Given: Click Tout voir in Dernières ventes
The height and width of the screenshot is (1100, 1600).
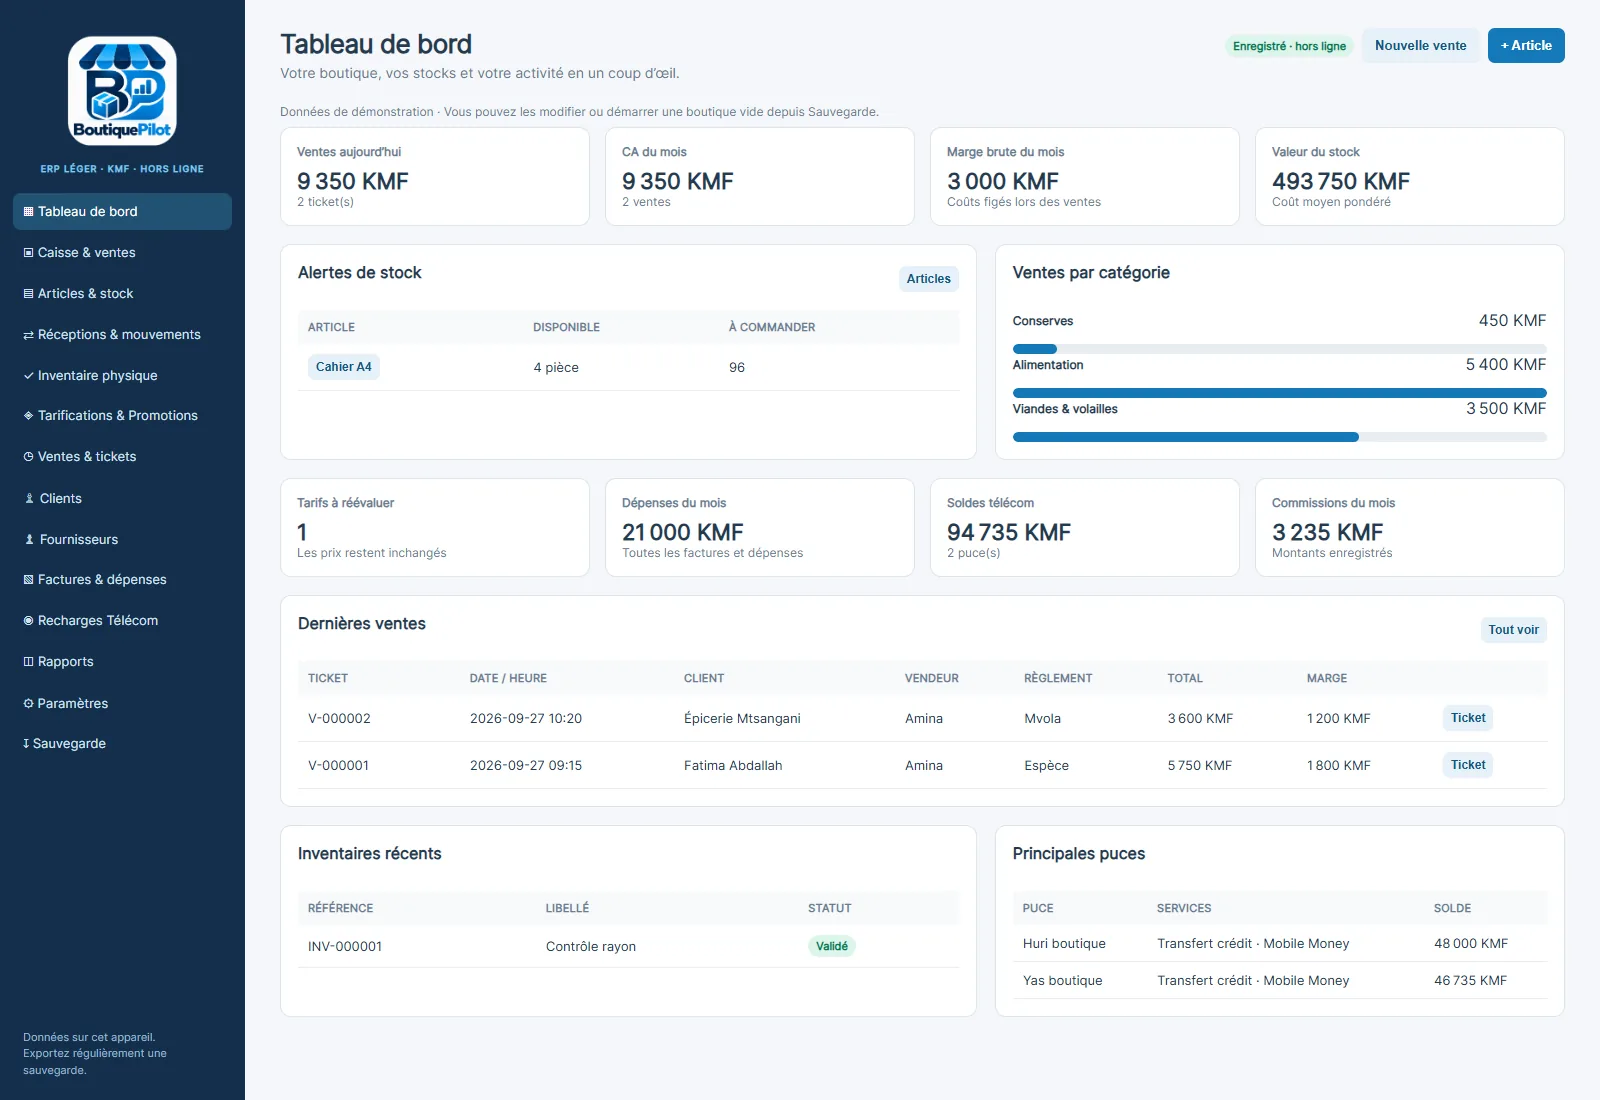Looking at the screenshot, I should 1513,630.
